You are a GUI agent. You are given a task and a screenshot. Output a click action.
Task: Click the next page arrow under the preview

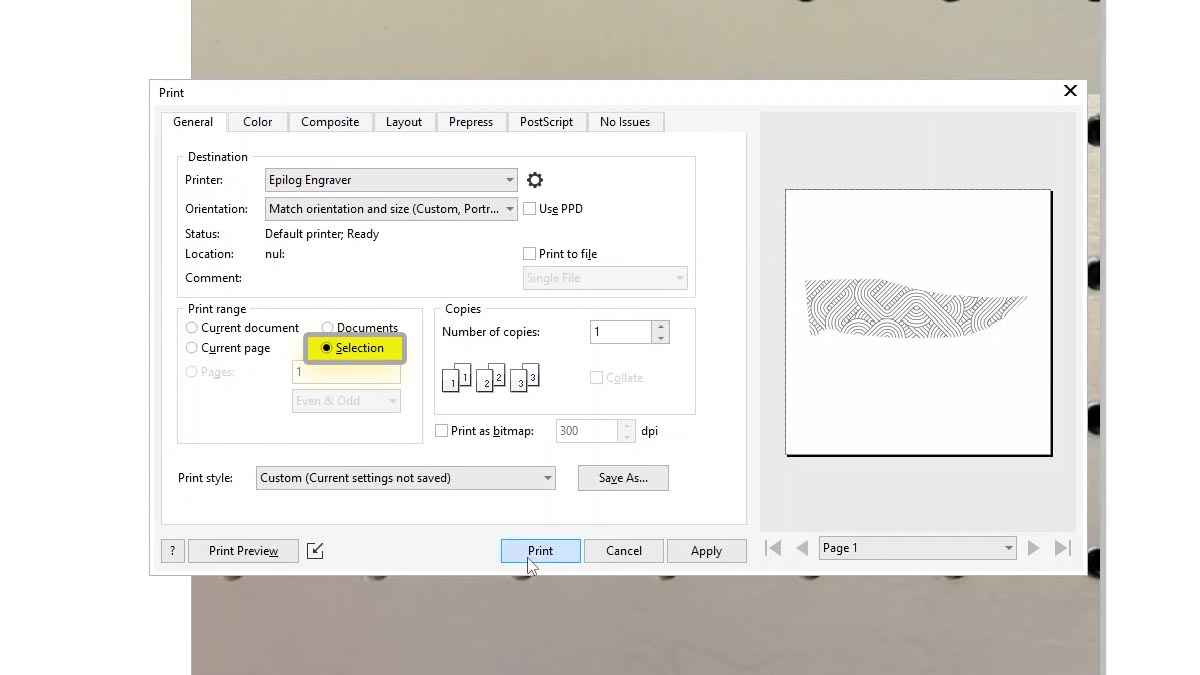coord(1034,547)
